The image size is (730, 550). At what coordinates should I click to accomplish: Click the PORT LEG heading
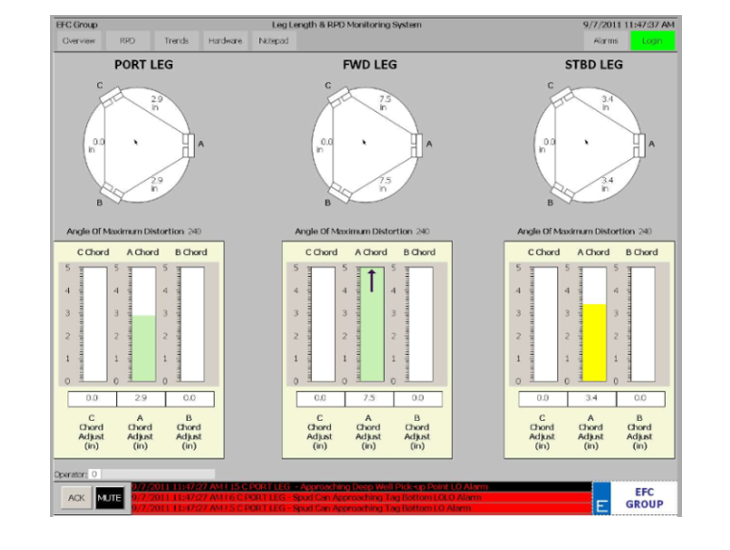pos(143,65)
